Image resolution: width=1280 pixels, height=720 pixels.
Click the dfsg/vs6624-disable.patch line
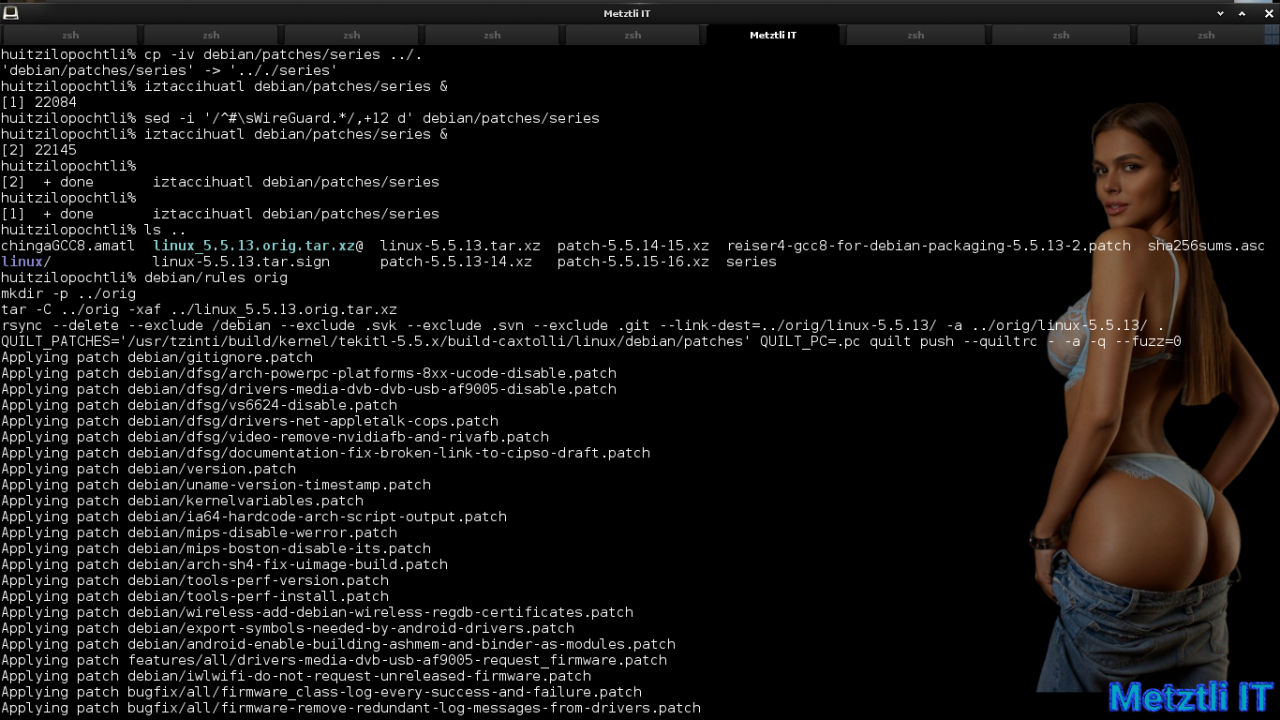[x=199, y=405]
